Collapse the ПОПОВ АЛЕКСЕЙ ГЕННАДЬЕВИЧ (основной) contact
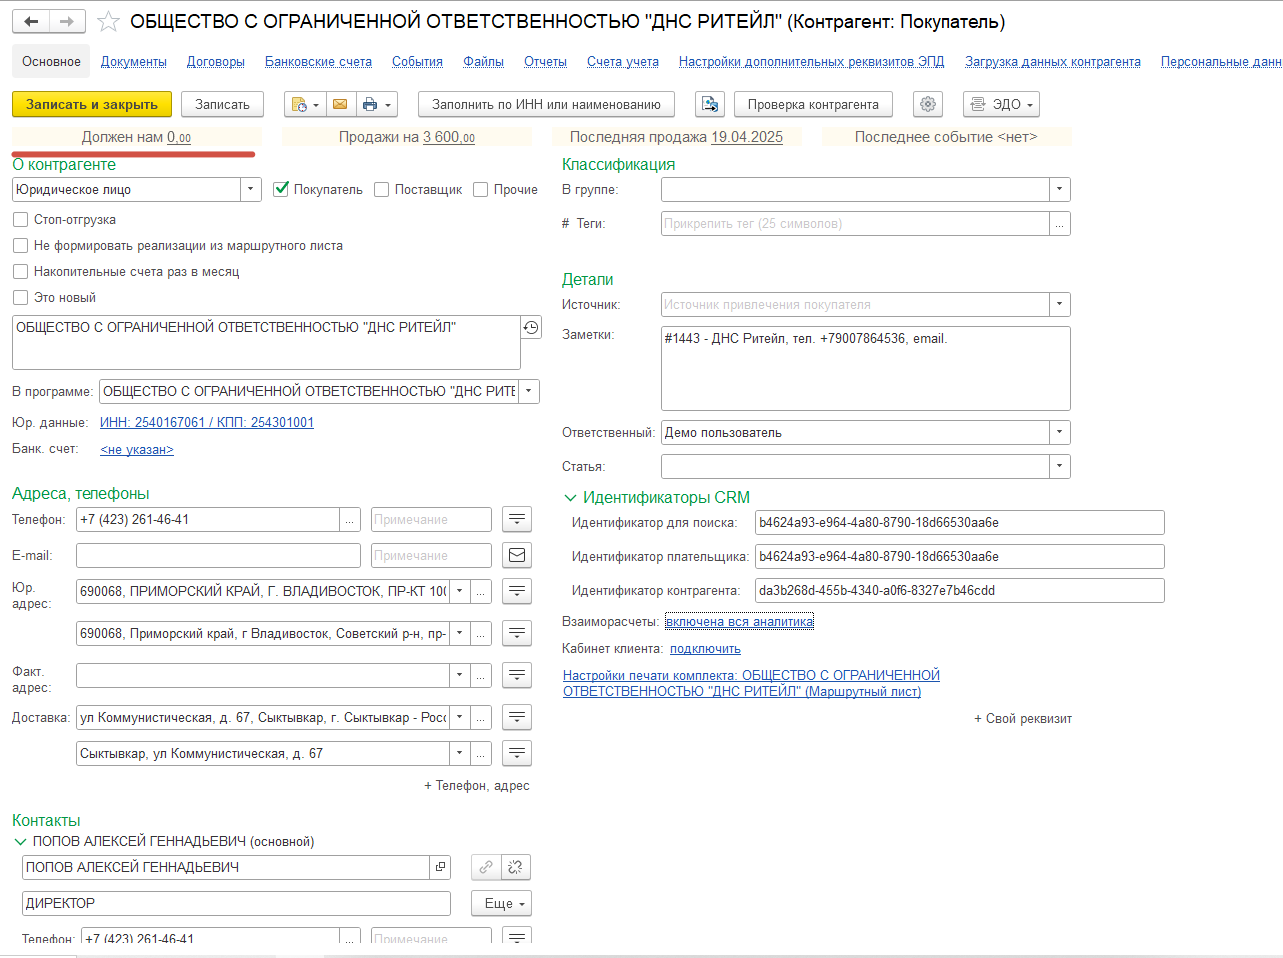 pos(20,841)
